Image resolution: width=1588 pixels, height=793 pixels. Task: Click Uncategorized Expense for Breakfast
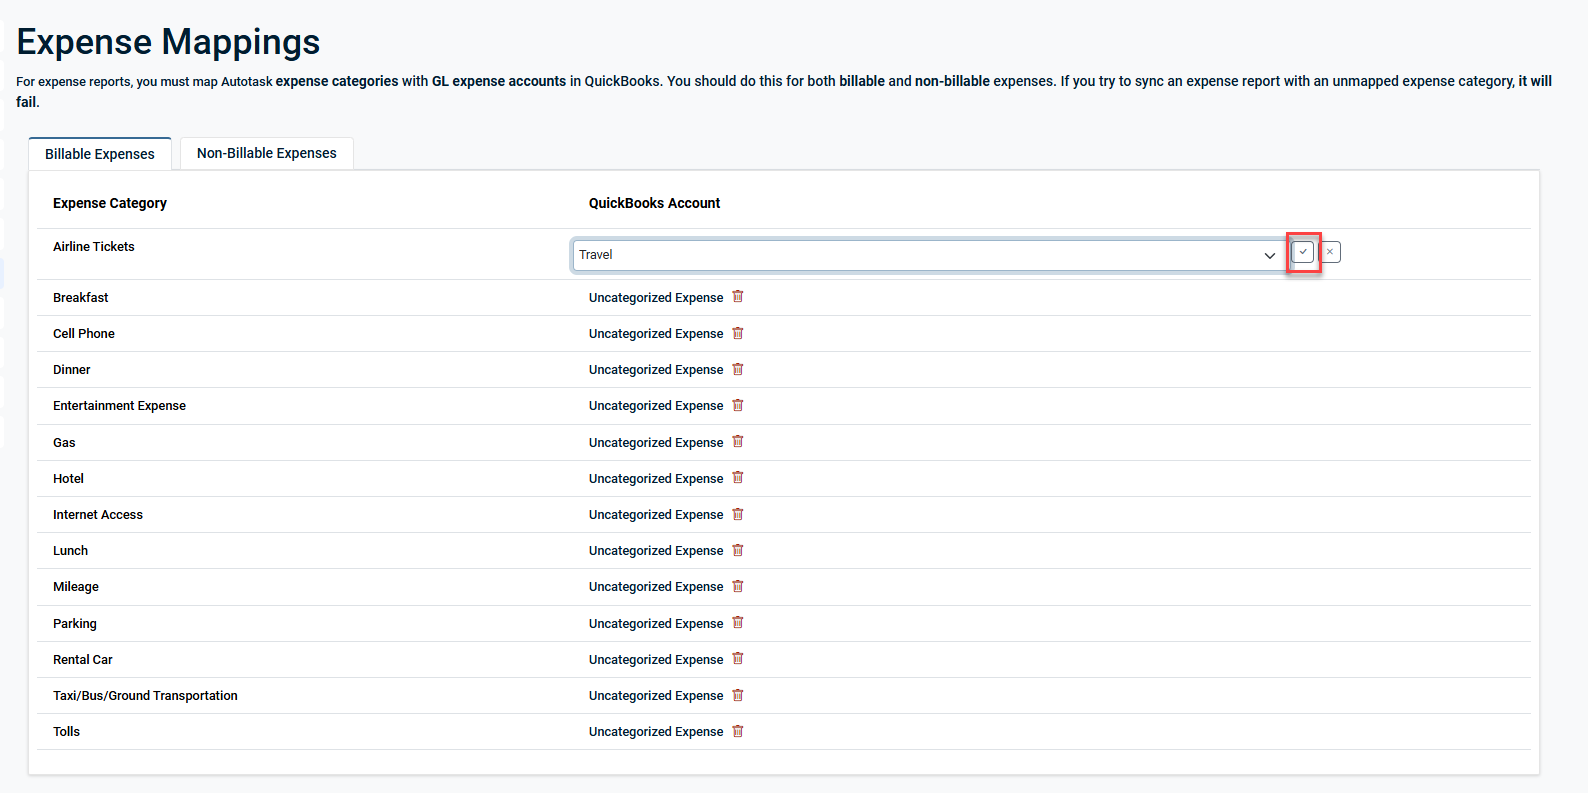(x=656, y=298)
